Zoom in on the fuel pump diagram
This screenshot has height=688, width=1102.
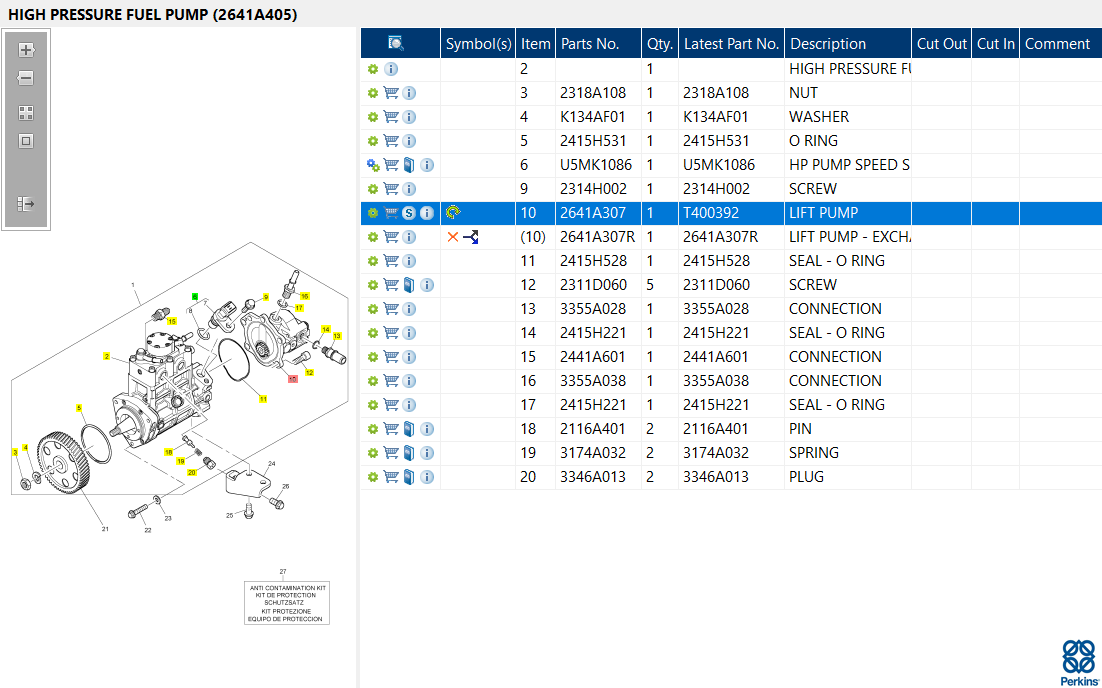coord(26,50)
